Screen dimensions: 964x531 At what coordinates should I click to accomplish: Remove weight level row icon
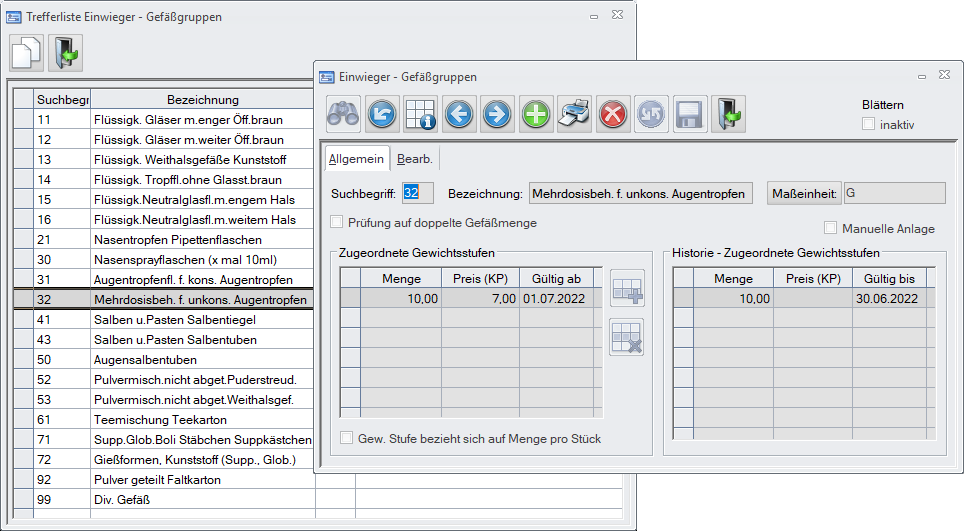coord(627,337)
